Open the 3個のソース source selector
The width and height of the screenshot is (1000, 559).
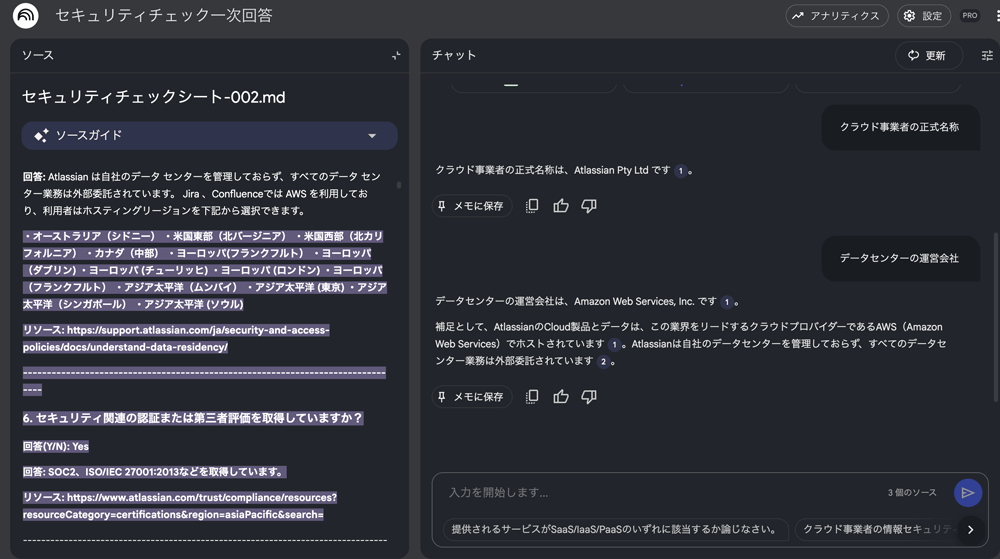tap(911, 493)
